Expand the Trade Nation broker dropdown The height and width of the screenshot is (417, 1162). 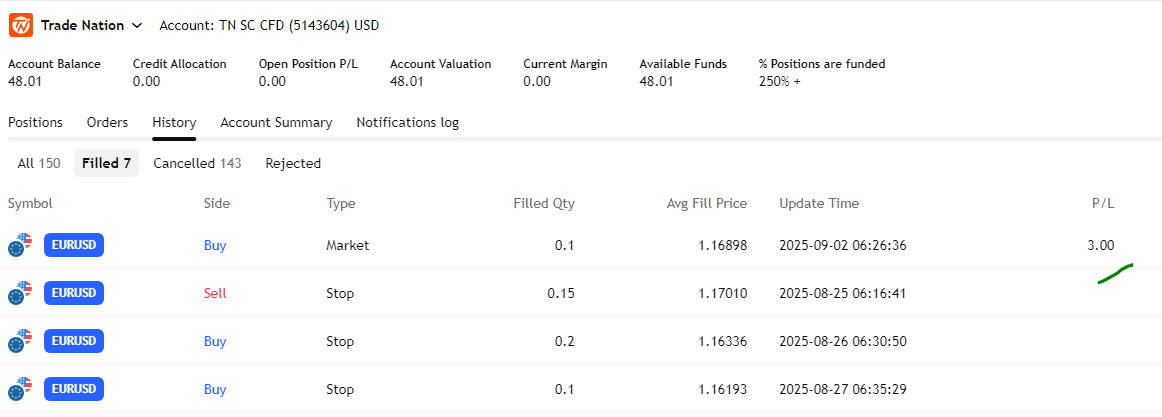[x=137, y=25]
